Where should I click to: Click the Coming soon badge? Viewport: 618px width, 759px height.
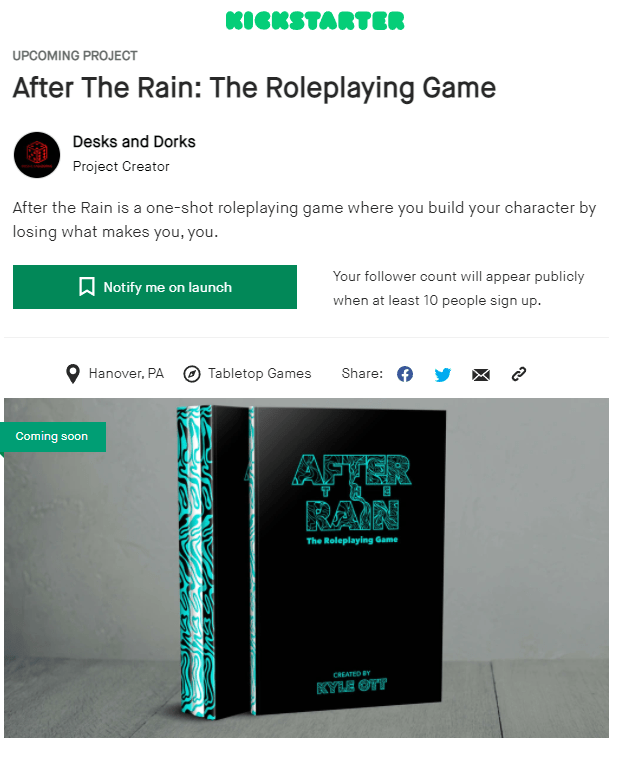click(x=53, y=437)
